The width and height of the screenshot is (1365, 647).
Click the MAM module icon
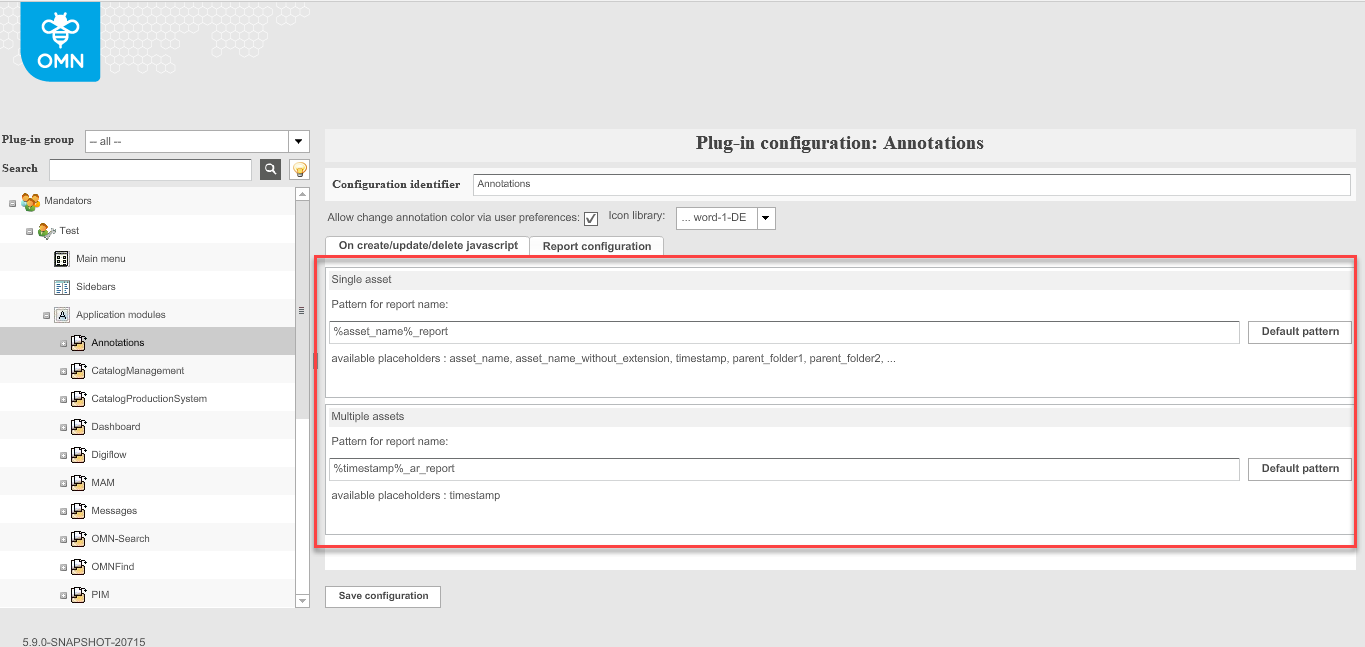click(x=79, y=482)
